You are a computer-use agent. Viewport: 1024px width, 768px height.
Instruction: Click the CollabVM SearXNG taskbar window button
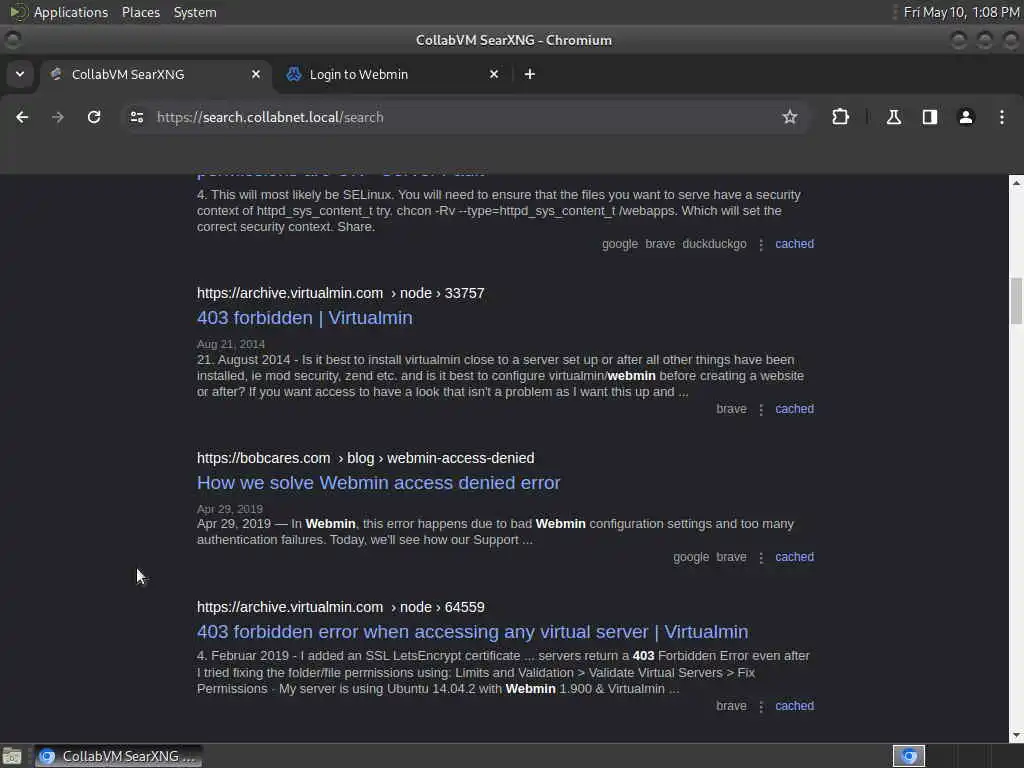tap(118, 756)
